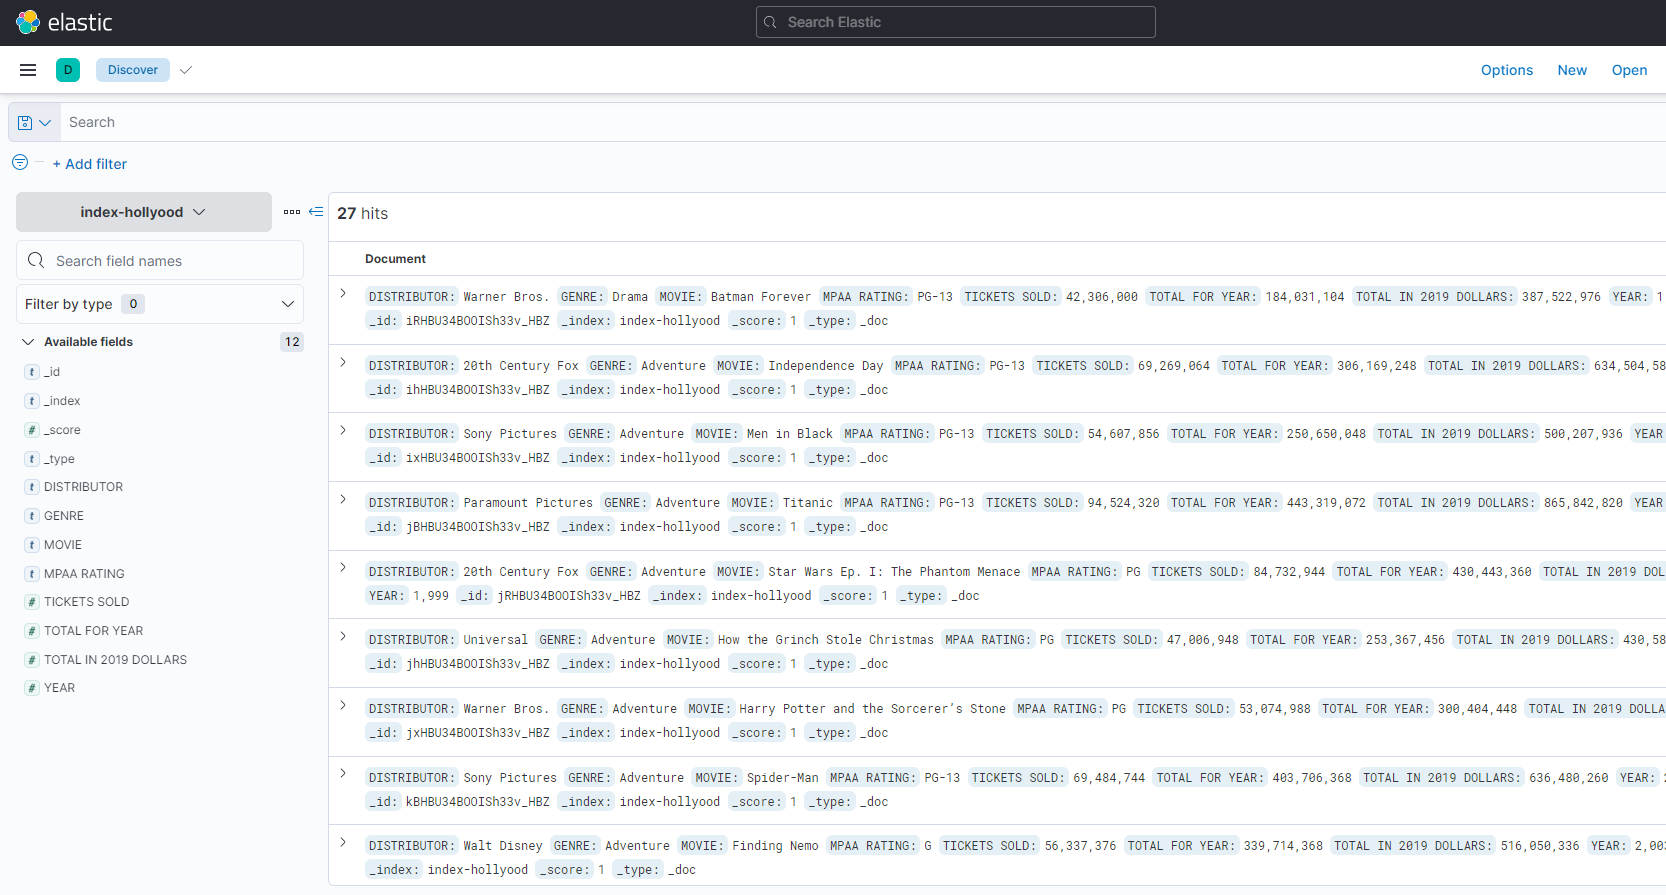
Task: Click search icon in Search Elastic bar
Action: (770, 22)
